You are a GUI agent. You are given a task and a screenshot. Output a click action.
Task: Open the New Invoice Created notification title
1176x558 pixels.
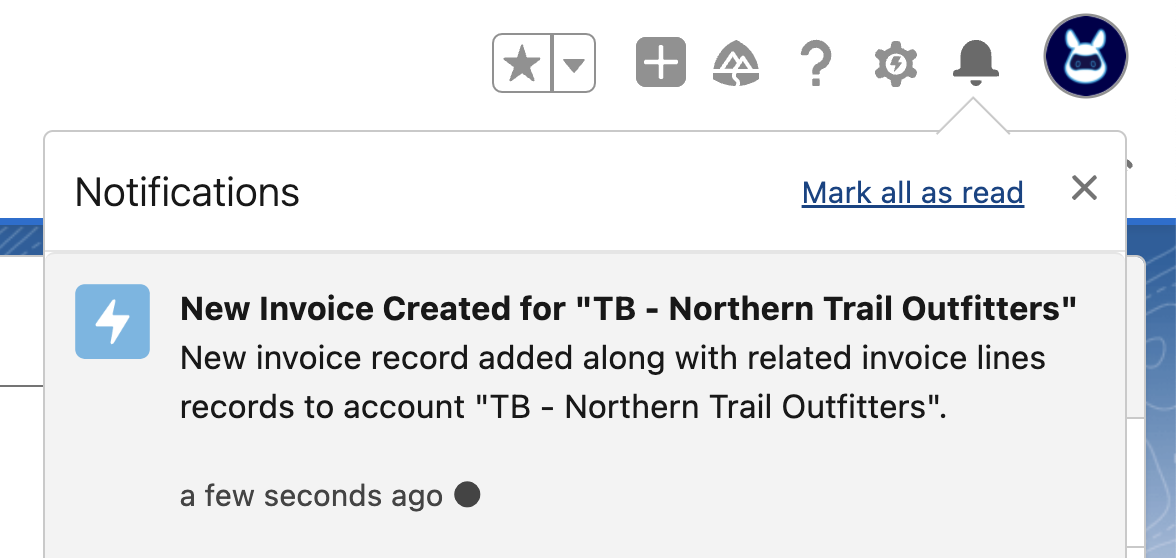pos(628,308)
